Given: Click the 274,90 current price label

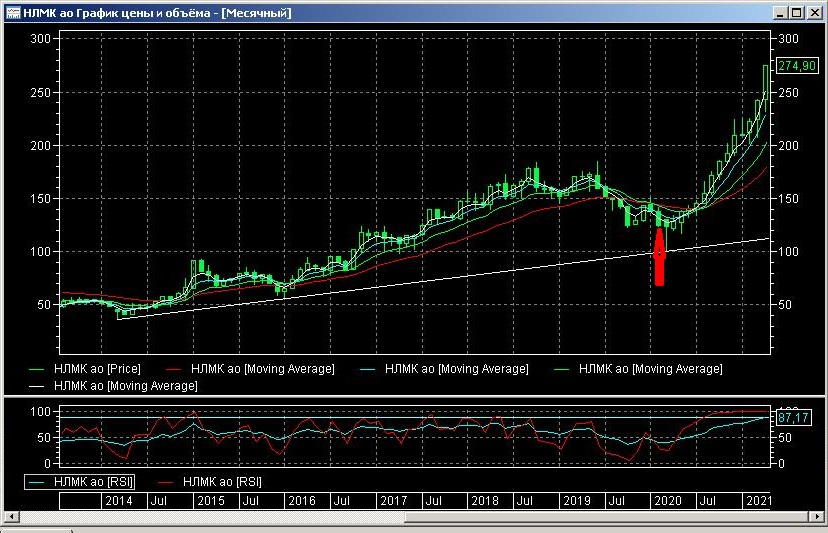Looking at the screenshot, I should (797, 66).
